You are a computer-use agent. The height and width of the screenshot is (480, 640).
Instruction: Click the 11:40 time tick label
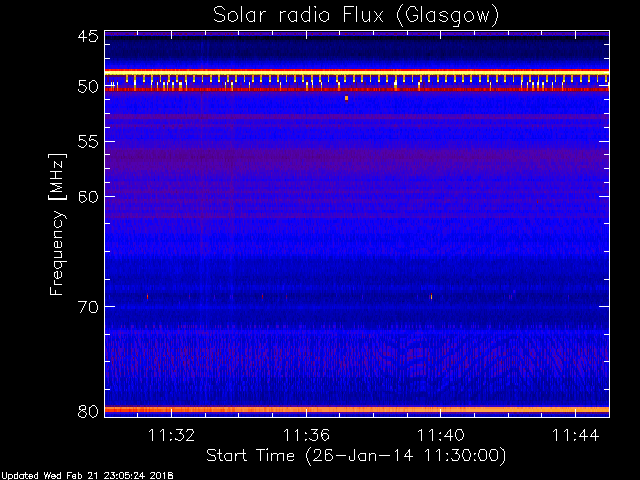coord(440,435)
